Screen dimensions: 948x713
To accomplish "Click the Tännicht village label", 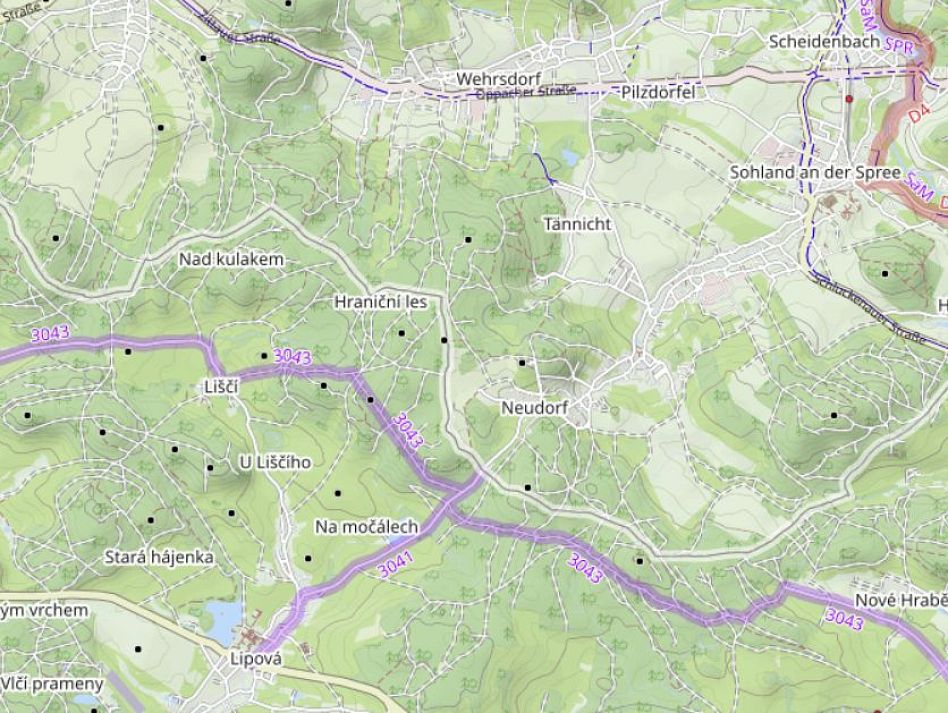I will tap(577, 224).
